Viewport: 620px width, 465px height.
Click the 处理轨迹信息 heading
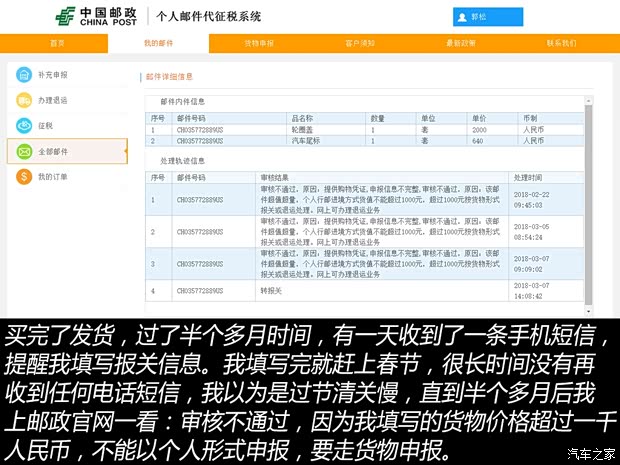pos(183,161)
